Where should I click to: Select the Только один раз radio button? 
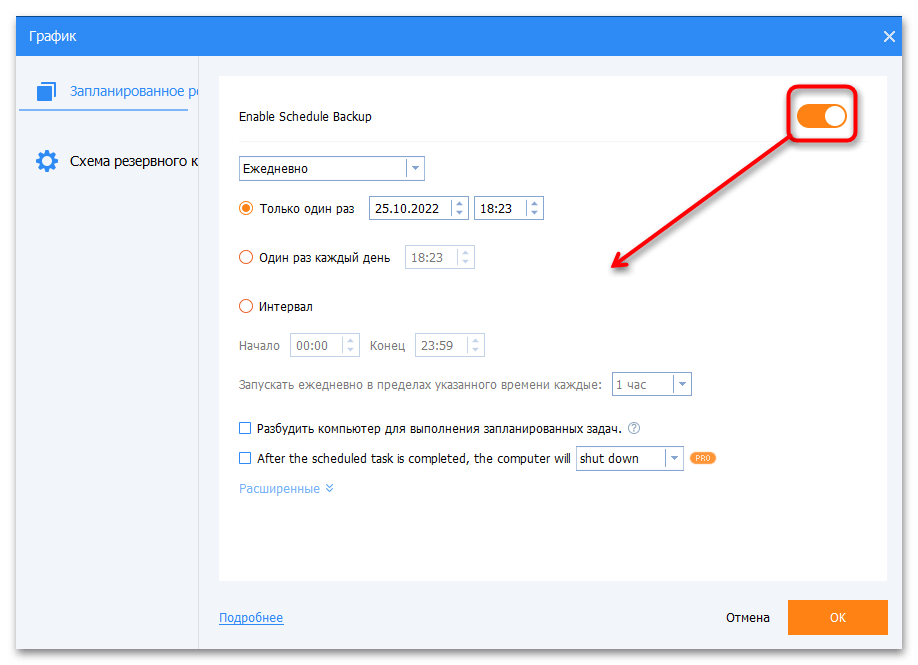click(x=246, y=208)
